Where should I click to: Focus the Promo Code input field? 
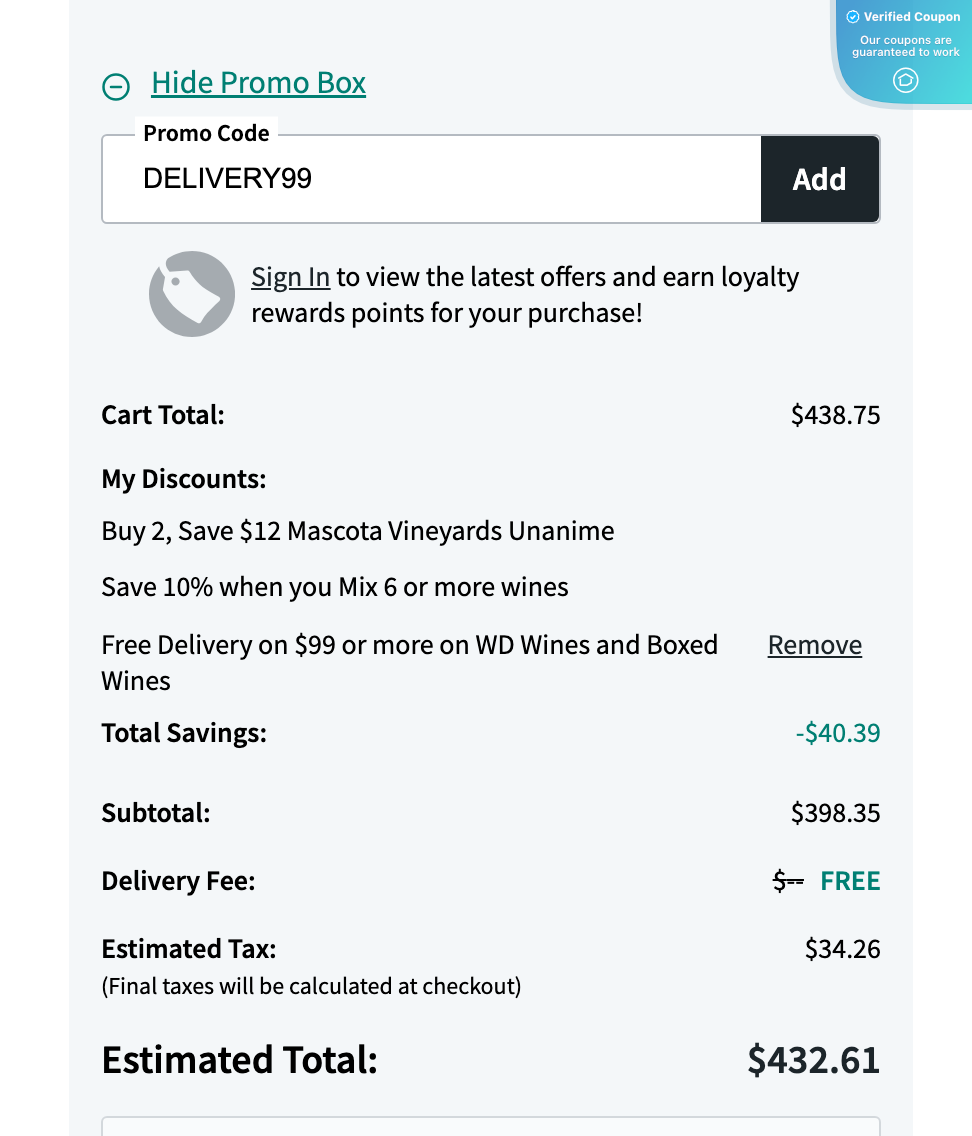pyautogui.click(x=430, y=179)
